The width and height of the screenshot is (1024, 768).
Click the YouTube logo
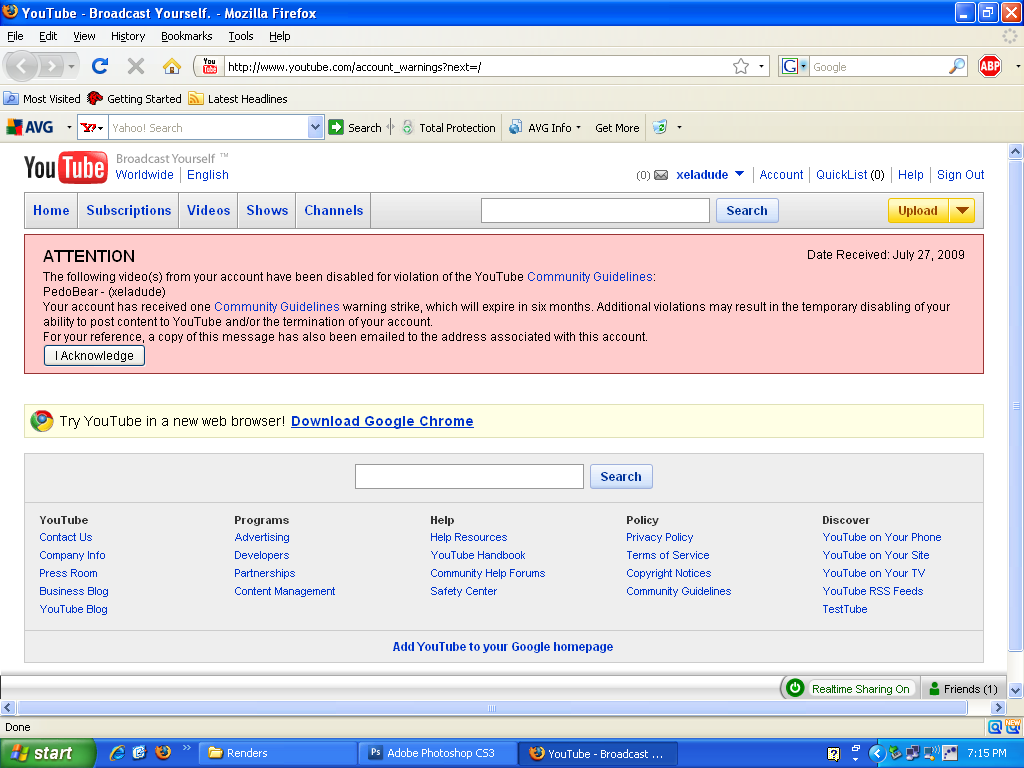pos(66,168)
